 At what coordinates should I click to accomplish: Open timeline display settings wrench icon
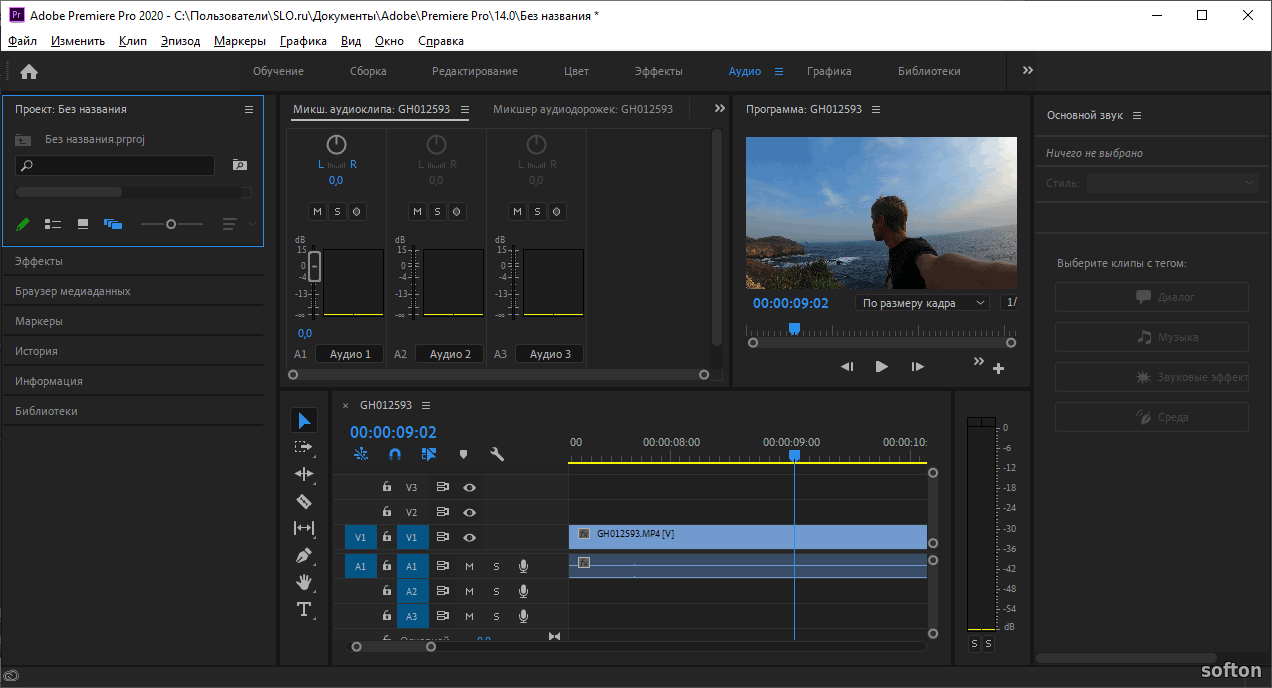point(497,454)
